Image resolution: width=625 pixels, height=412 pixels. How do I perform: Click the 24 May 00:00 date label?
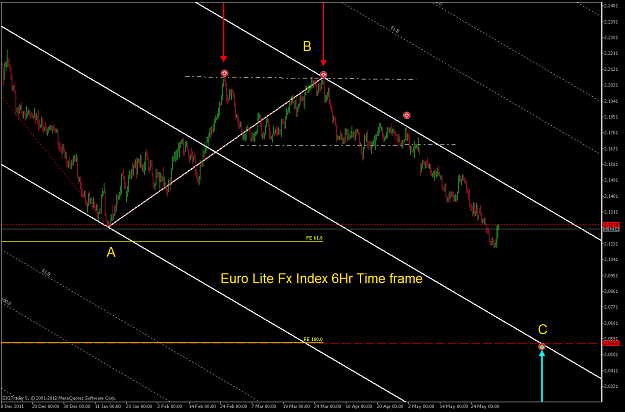click(x=484, y=406)
